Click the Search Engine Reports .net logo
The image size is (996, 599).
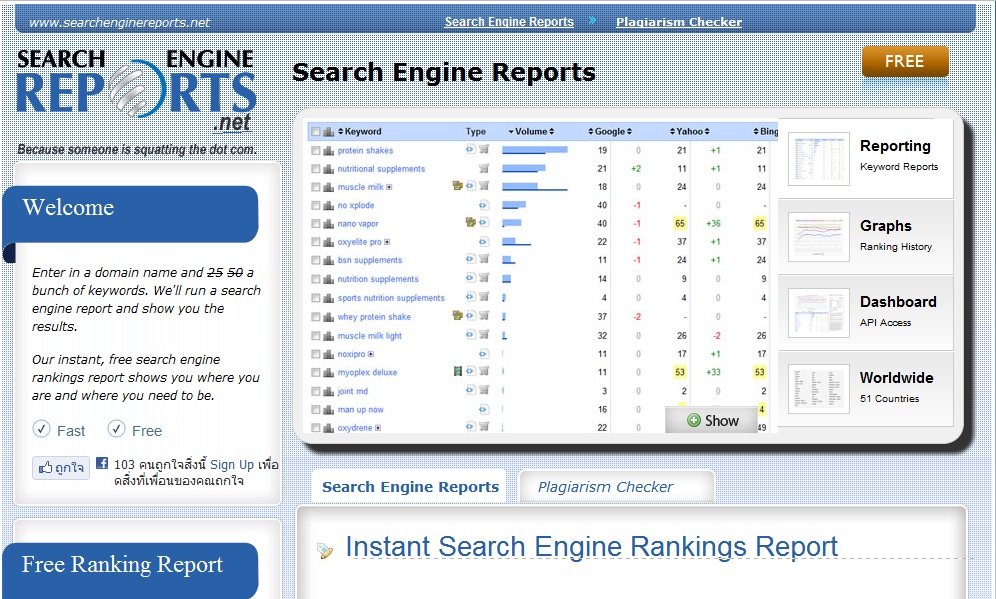coord(137,90)
